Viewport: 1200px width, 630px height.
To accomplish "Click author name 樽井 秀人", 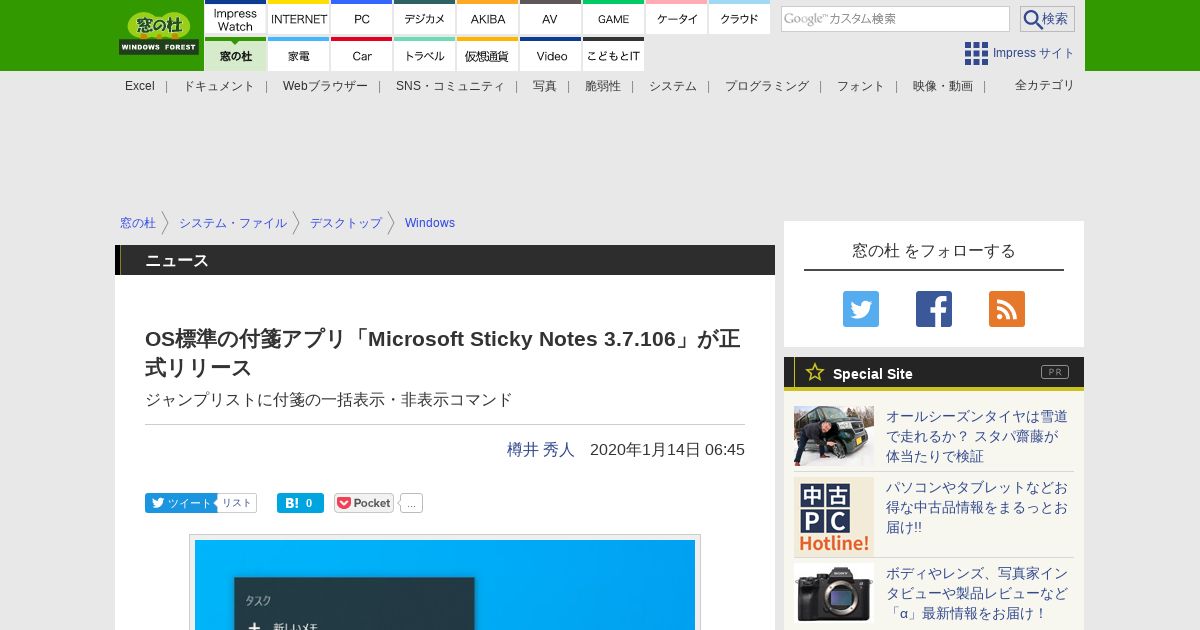I will coord(541,450).
